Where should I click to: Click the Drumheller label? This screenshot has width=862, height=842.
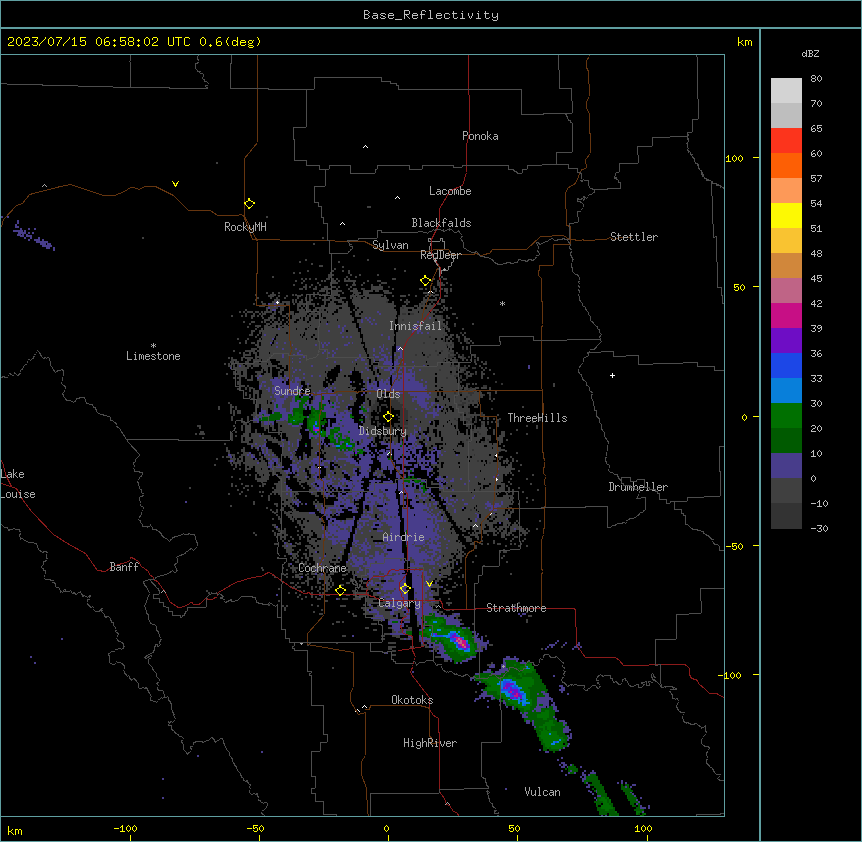pyautogui.click(x=638, y=487)
